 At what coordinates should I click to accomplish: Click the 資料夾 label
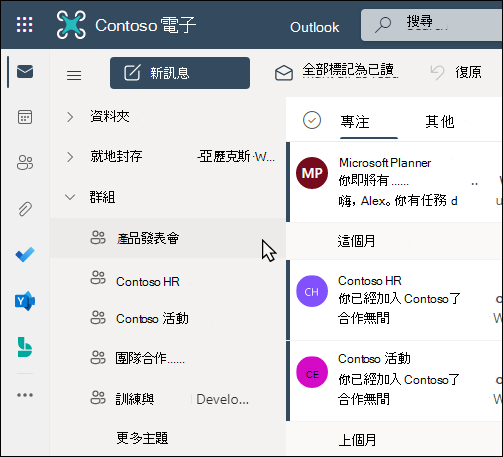tap(110, 116)
